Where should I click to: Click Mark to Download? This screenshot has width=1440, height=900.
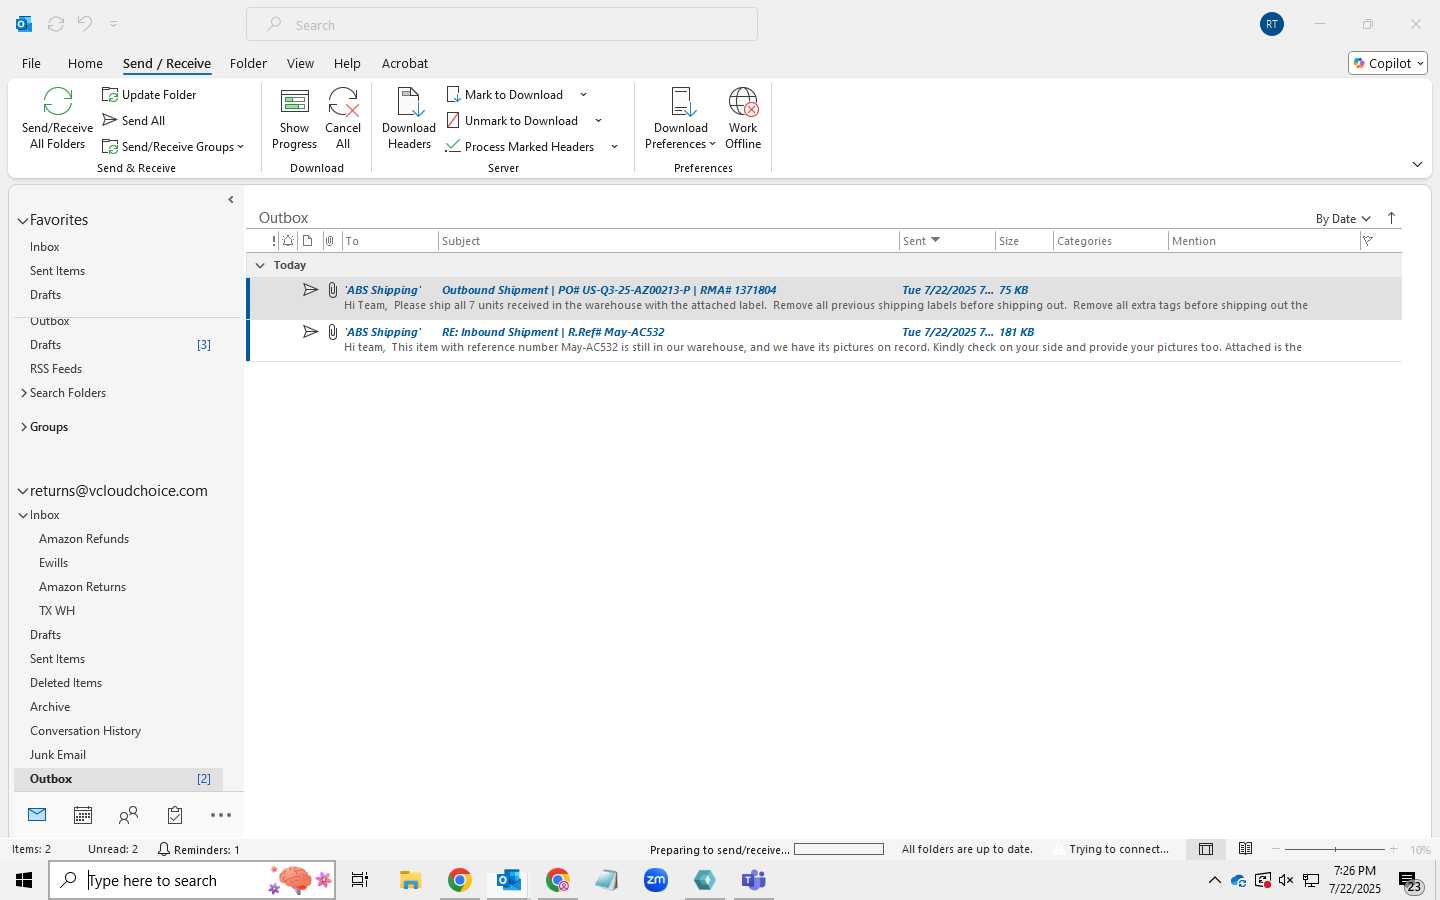[505, 95]
